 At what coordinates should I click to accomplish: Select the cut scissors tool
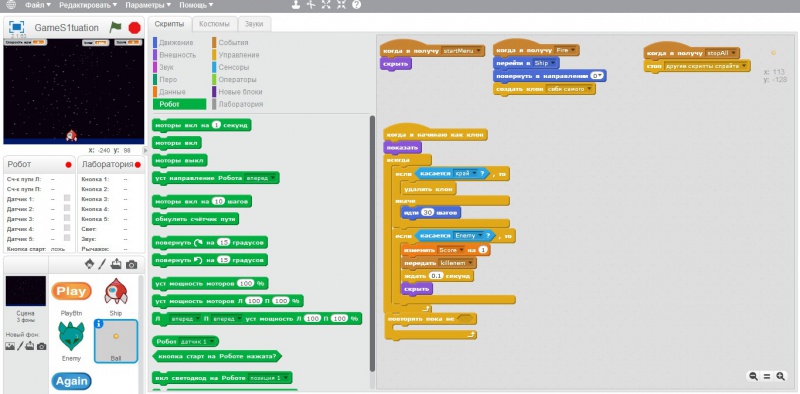tap(311, 5)
